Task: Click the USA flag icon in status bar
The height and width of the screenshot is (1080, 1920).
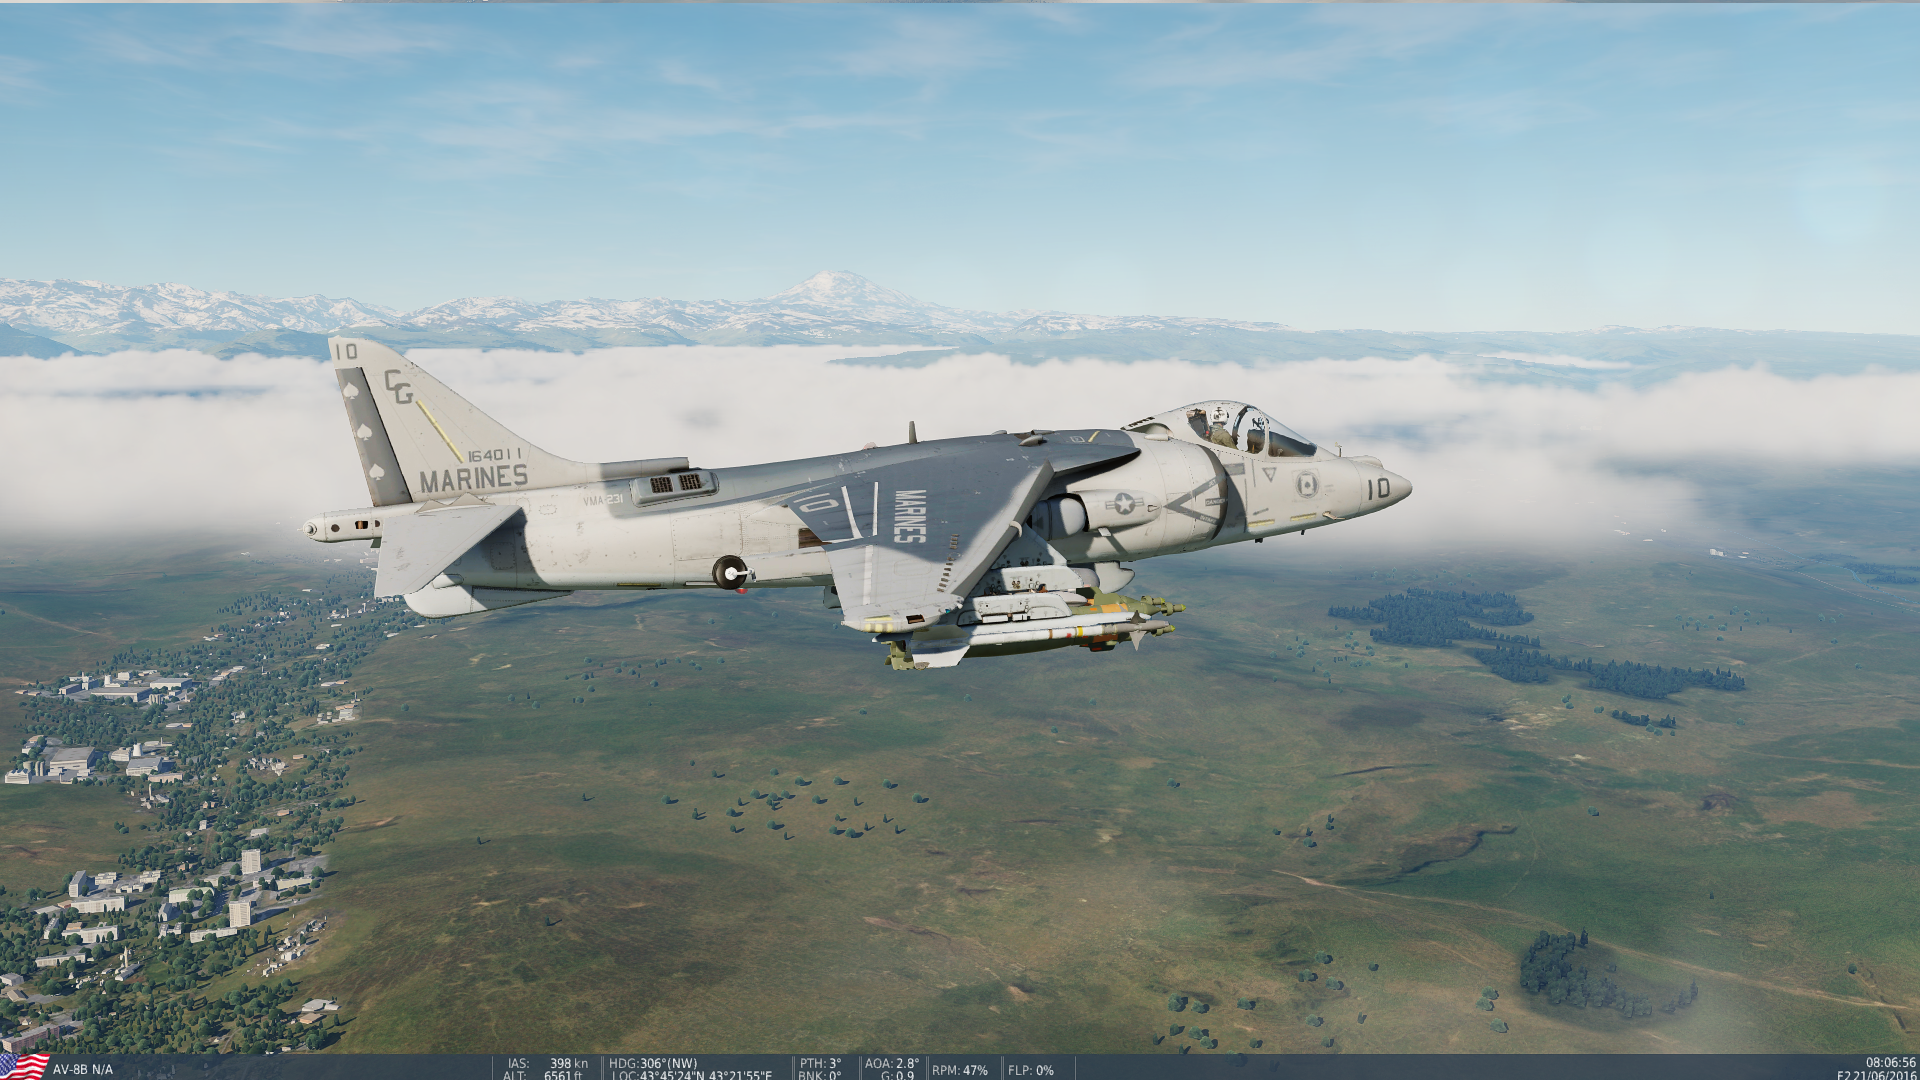Action: pos(24,1066)
